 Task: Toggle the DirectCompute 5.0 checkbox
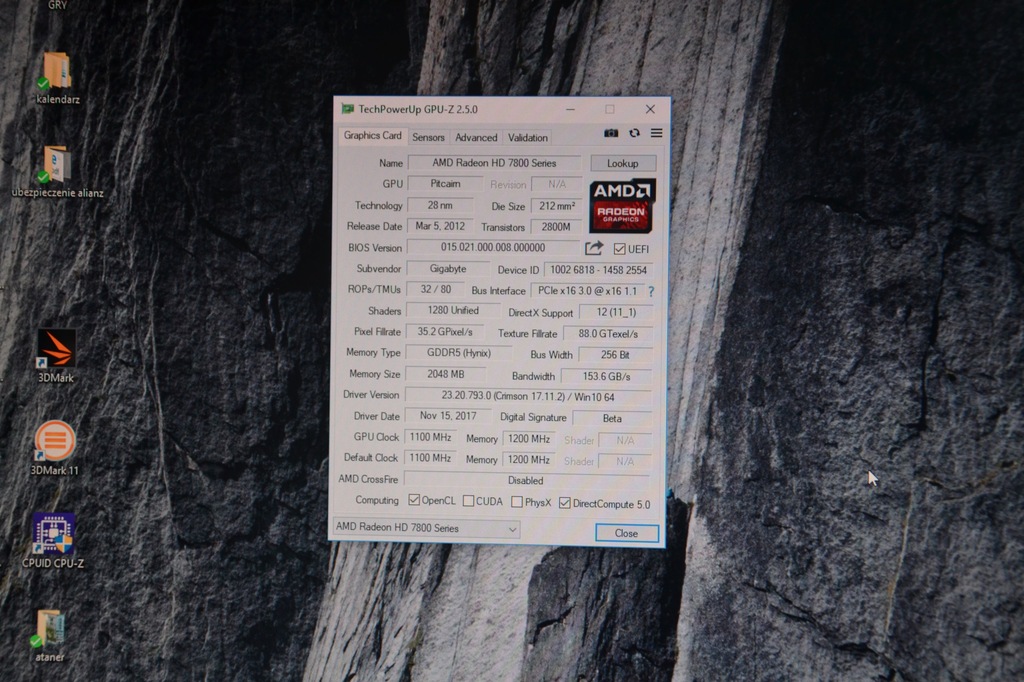click(564, 503)
